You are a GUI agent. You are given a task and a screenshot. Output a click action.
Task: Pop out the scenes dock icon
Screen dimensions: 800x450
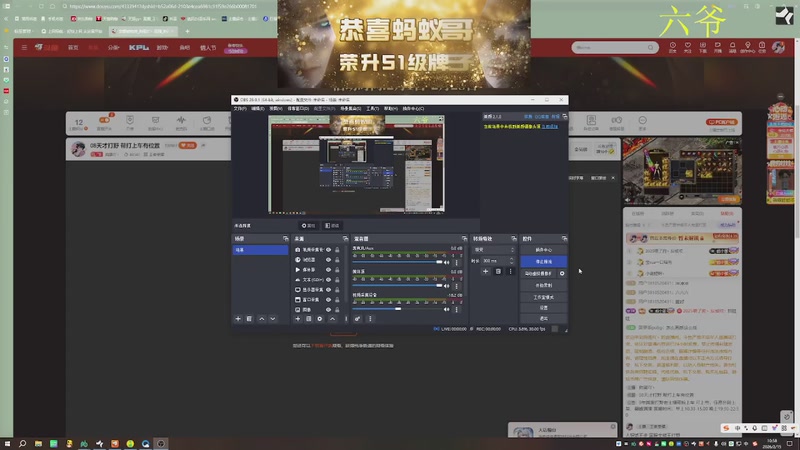[x=285, y=239]
